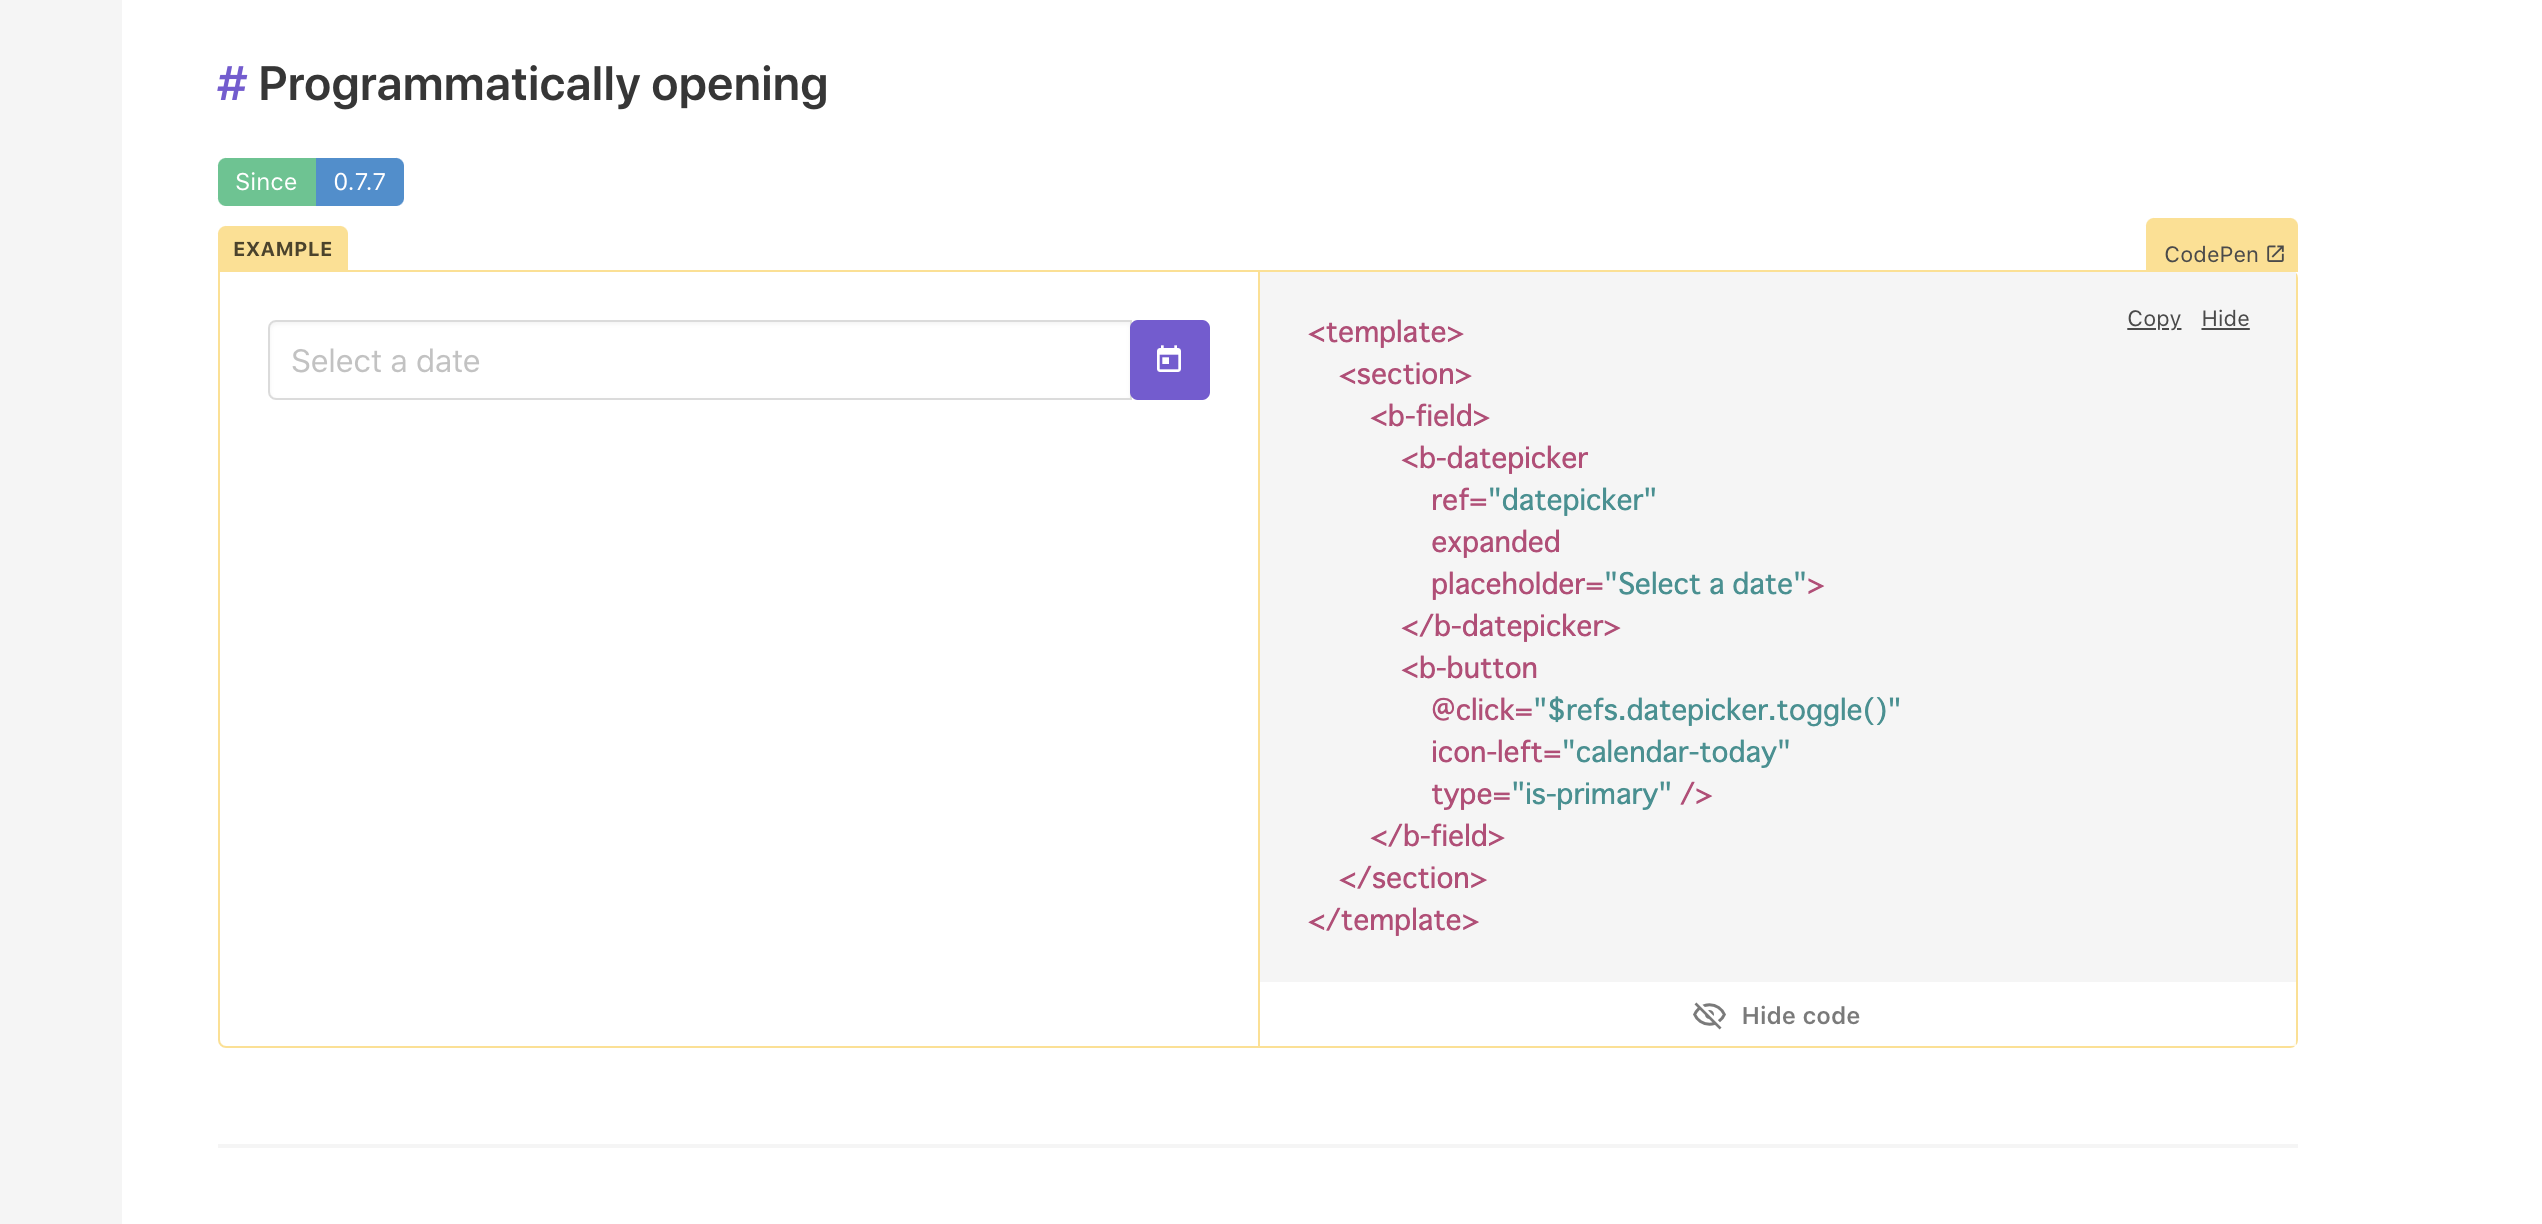This screenshot has height=1224, width=2542.
Task: Click the Hide link above code
Action: (x=2225, y=318)
